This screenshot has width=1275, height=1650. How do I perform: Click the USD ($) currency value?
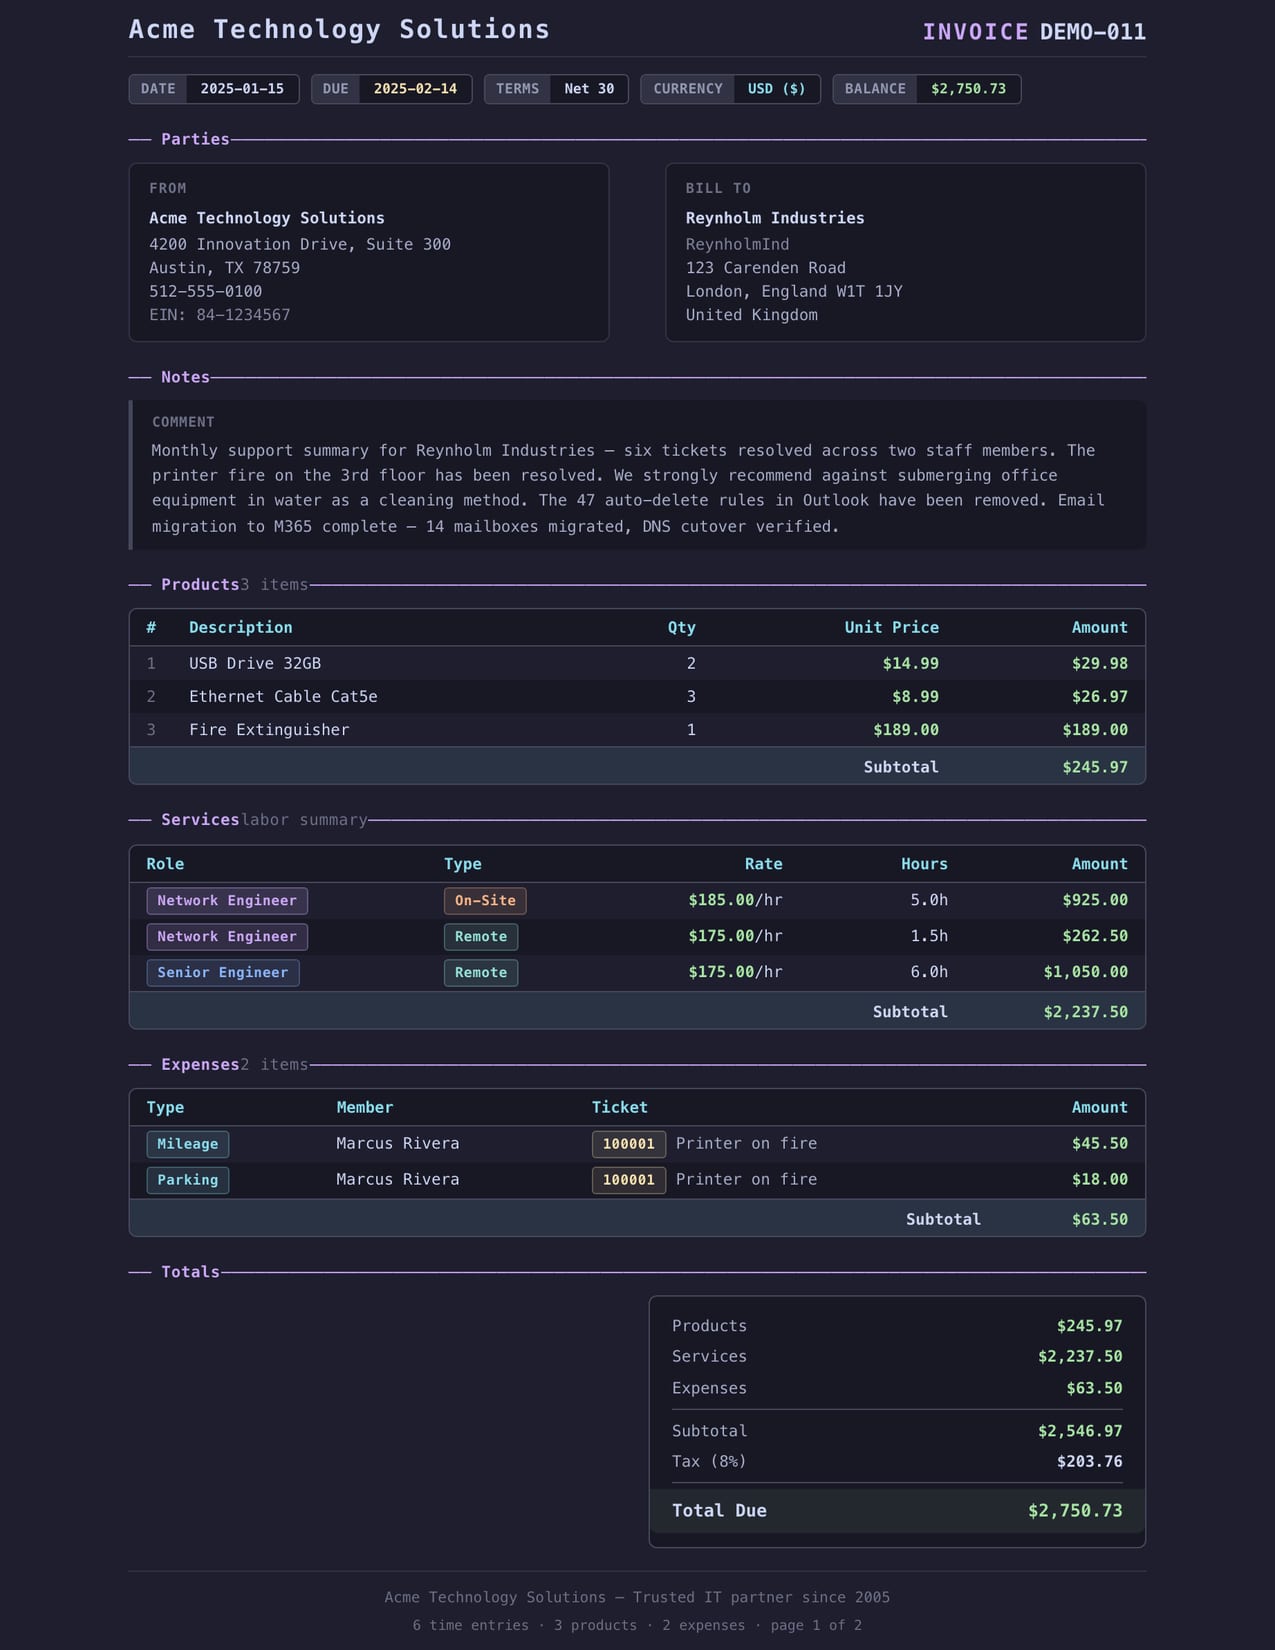[776, 89]
